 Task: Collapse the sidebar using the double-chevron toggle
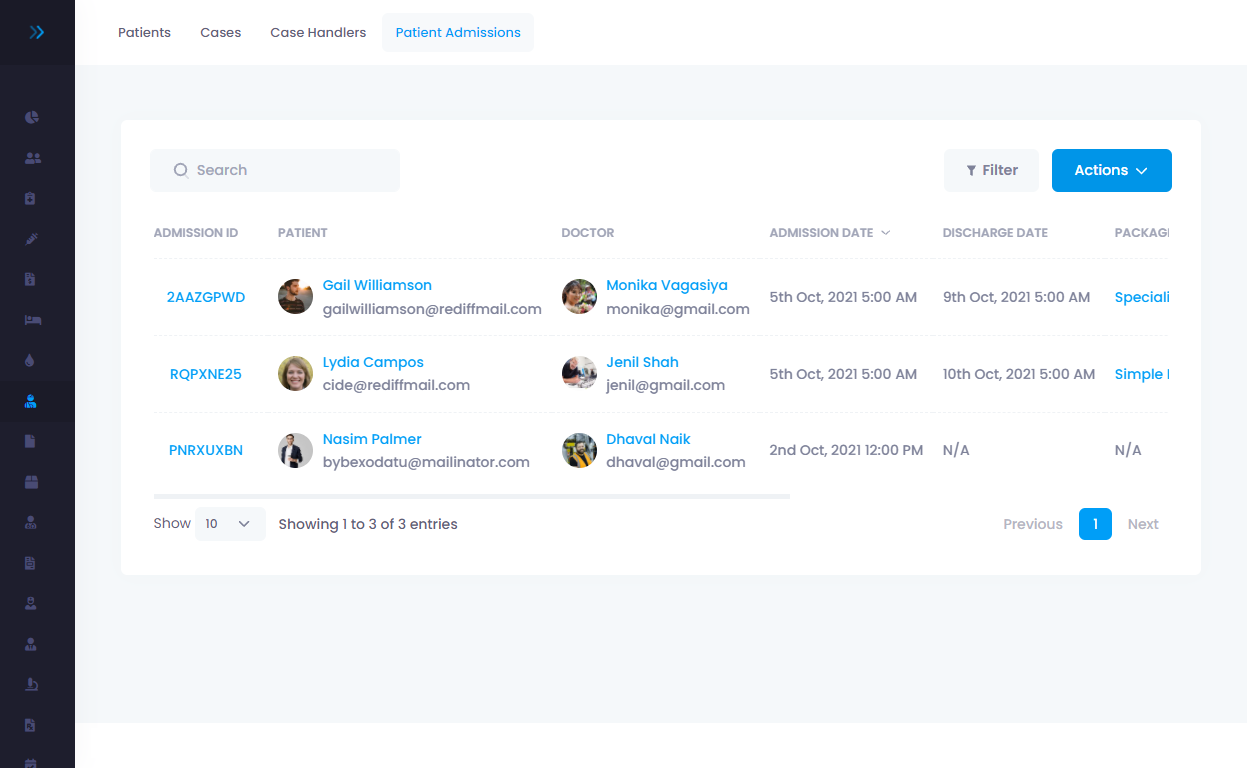tap(37, 31)
